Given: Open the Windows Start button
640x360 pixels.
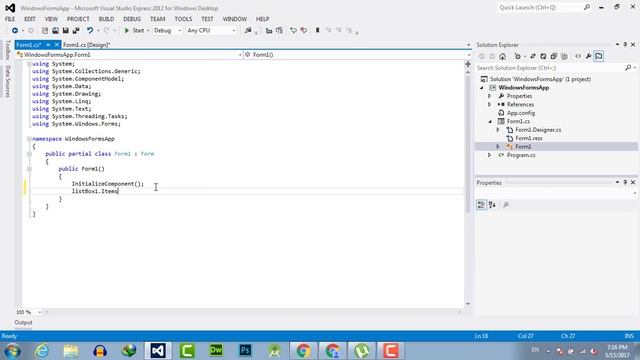Looking at the screenshot, I should (x=13, y=351).
